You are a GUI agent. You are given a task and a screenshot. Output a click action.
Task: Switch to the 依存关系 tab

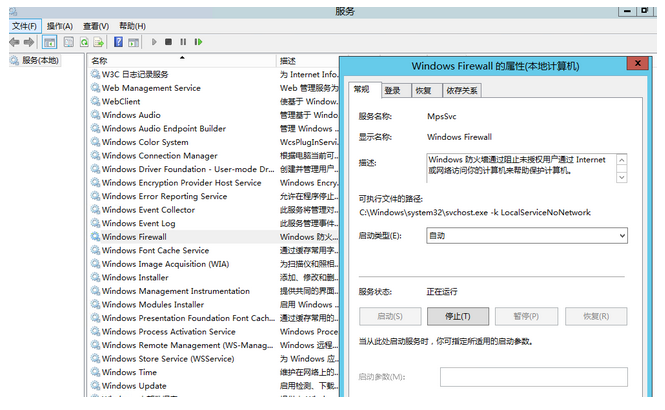462,90
